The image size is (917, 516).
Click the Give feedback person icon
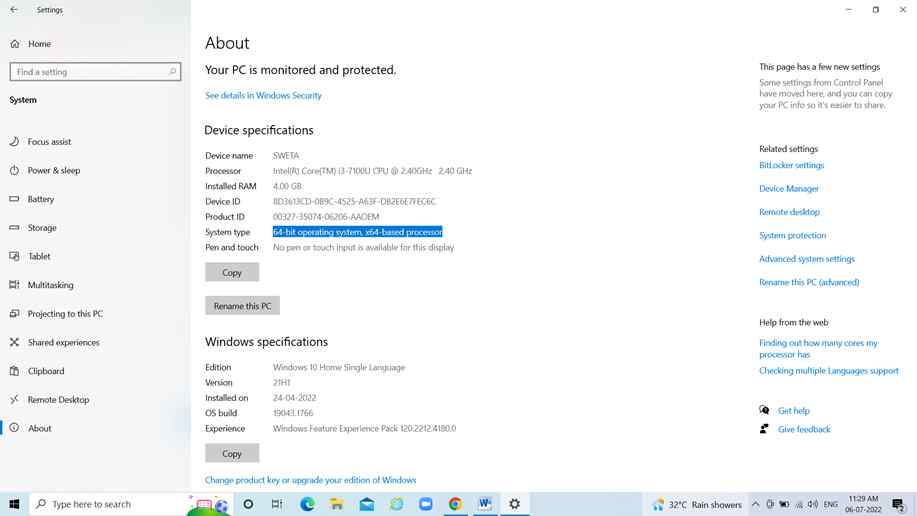pos(764,429)
